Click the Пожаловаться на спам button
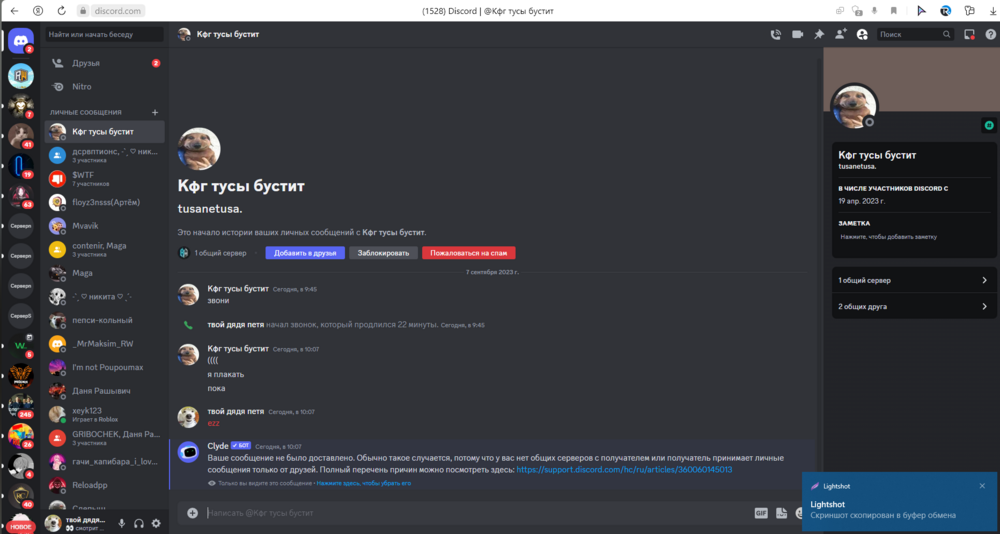Image resolution: width=1000 pixels, height=534 pixels. 469,253
